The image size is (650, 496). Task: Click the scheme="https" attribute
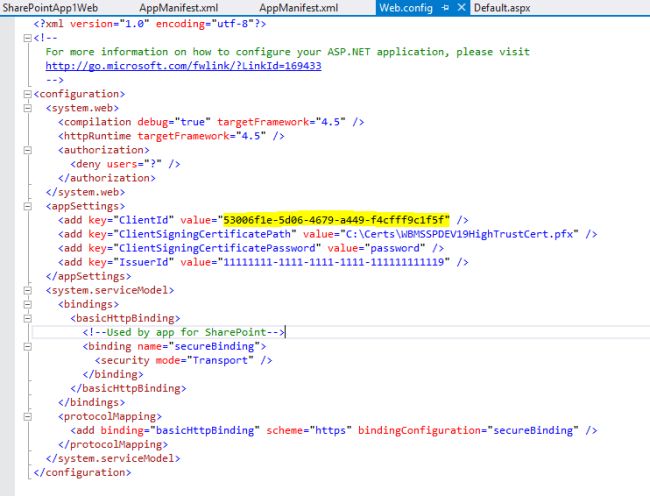(309, 430)
